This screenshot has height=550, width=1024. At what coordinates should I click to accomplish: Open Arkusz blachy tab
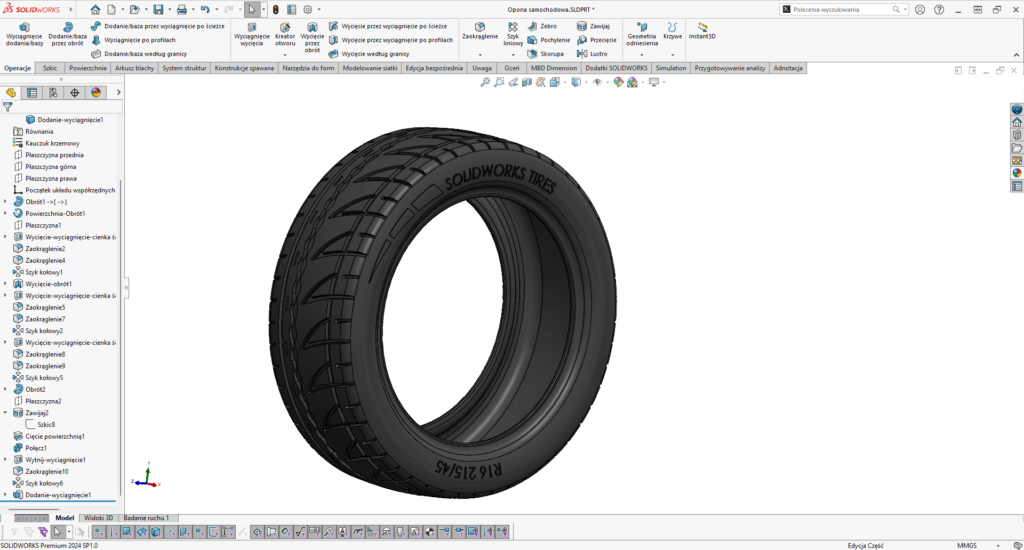(x=135, y=68)
